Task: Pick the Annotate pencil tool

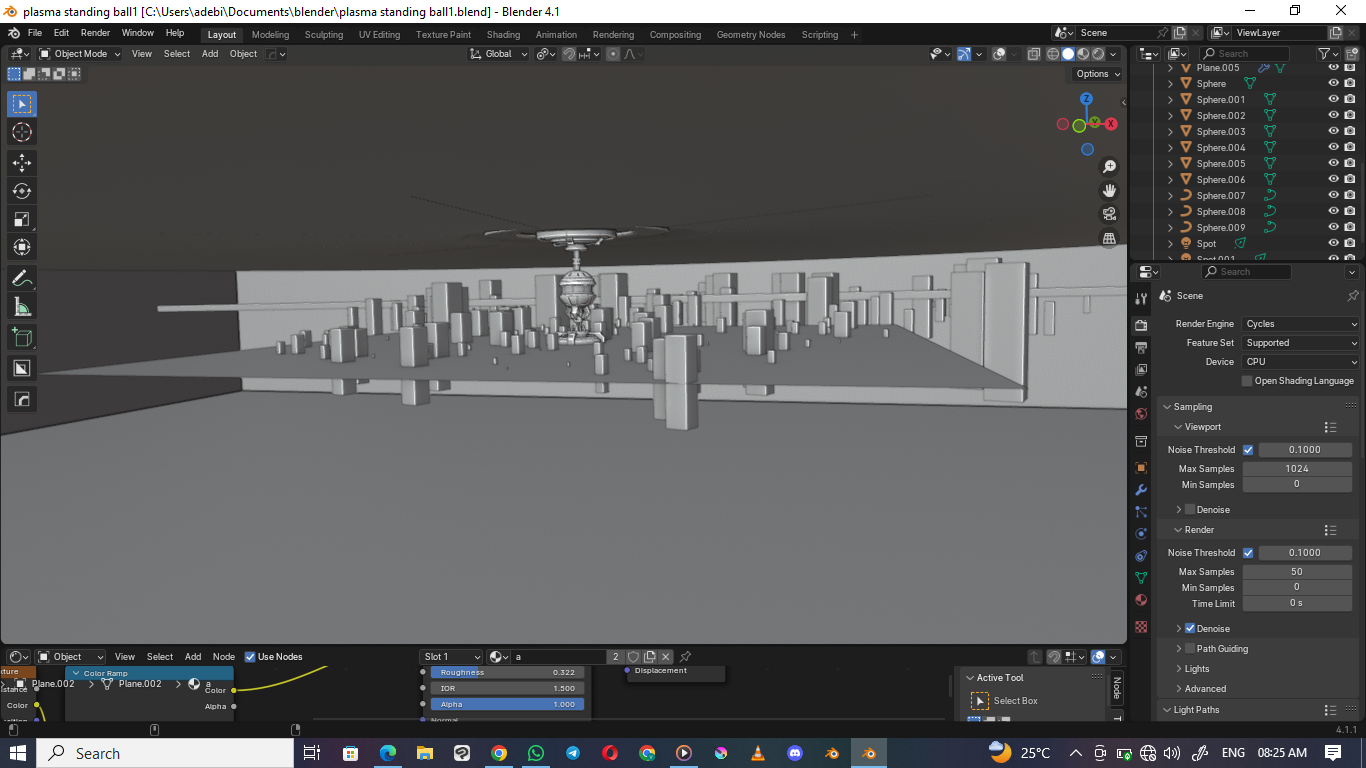Action: click(22, 278)
